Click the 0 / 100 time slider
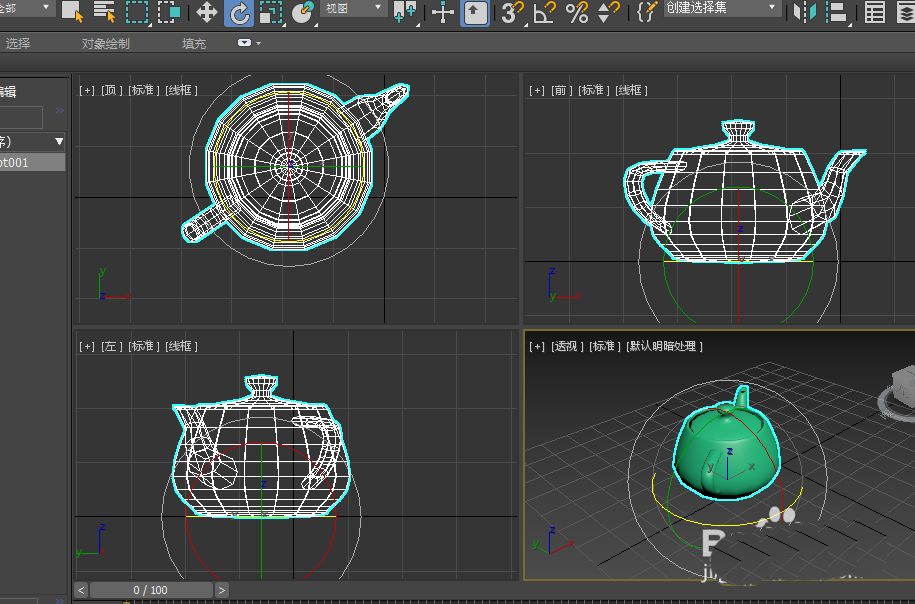 (151, 590)
